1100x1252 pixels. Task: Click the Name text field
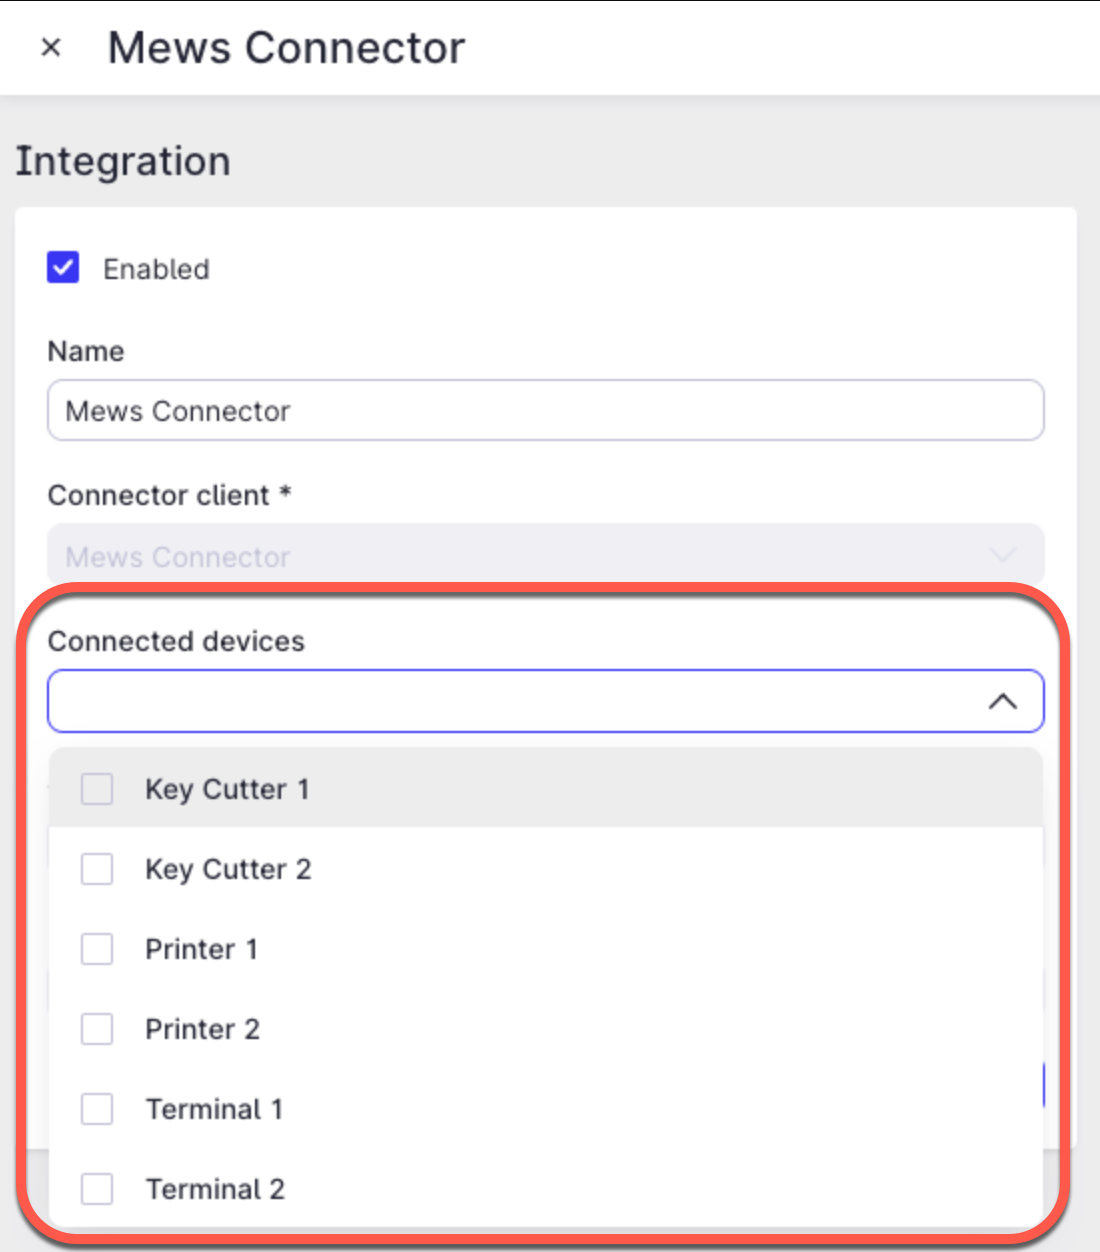[x=545, y=410]
